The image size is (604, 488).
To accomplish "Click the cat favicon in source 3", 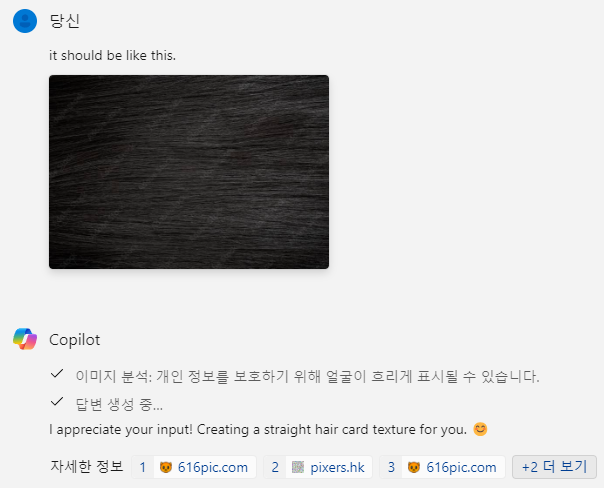I will (x=414, y=467).
